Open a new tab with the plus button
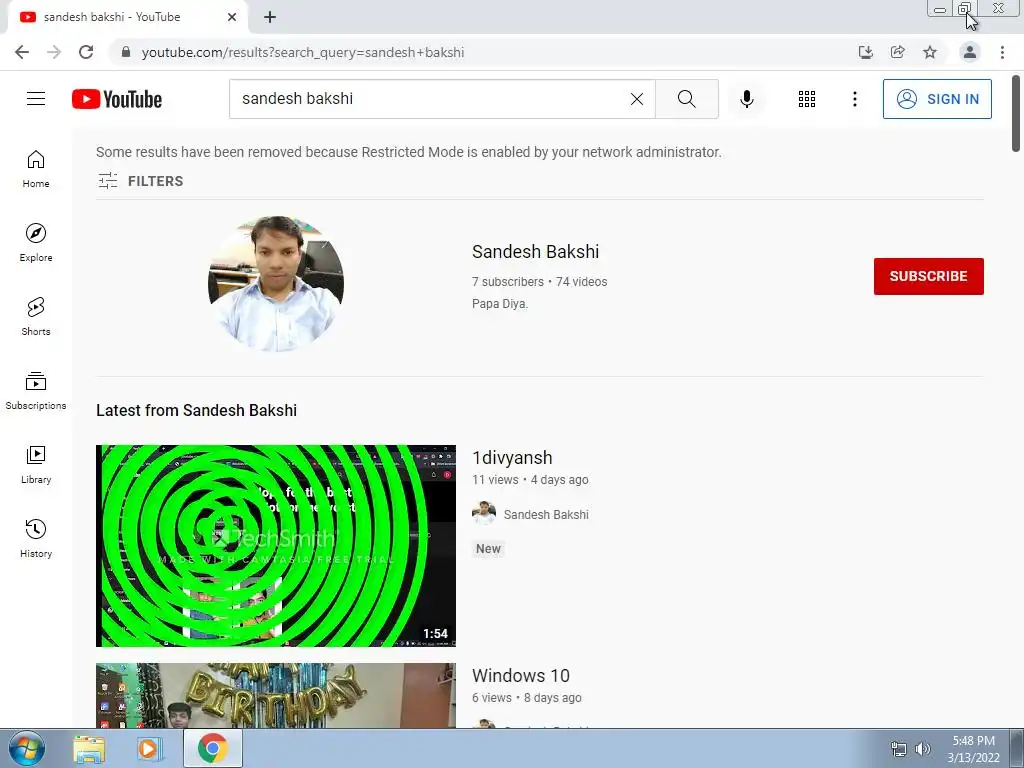 click(270, 17)
